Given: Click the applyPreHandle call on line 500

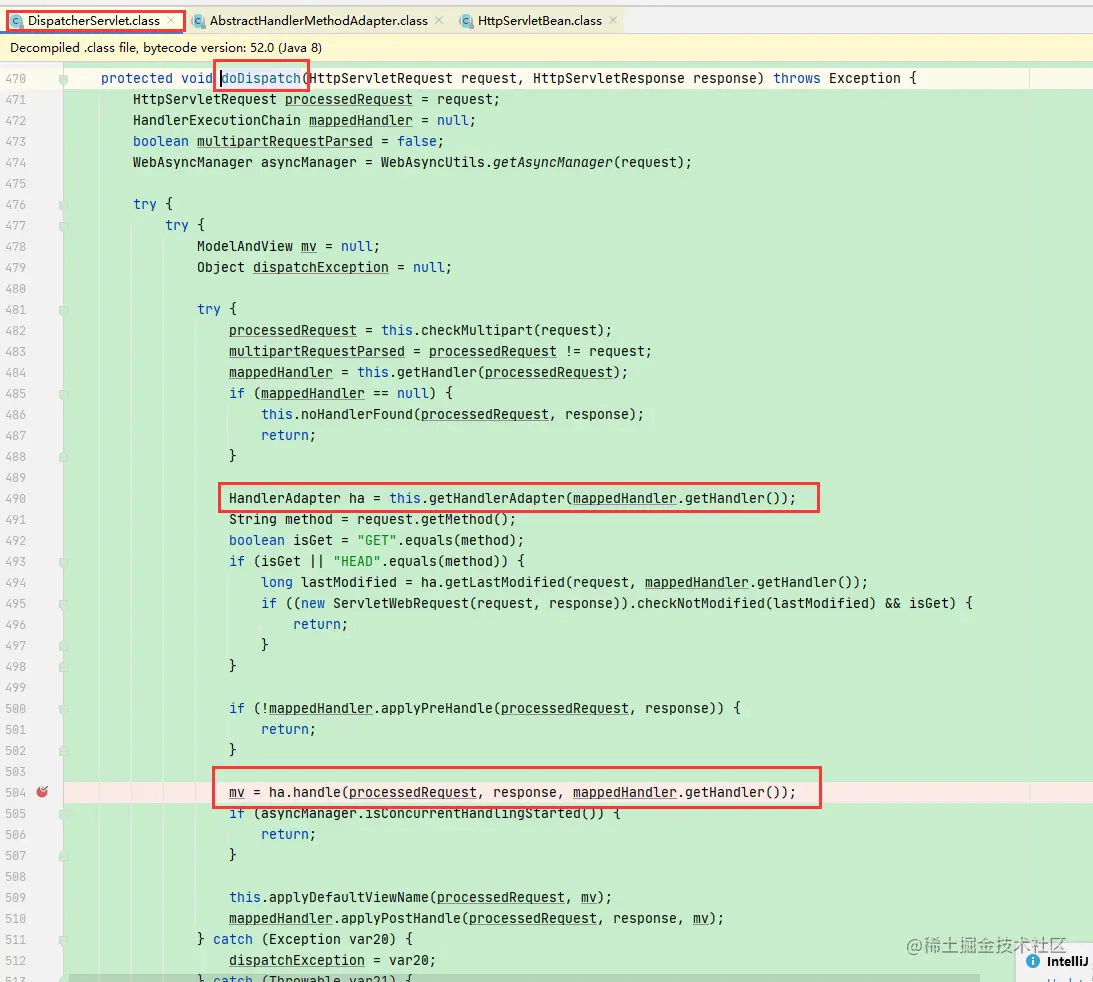Looking at the screenshot, I should (x=437, y=708).
